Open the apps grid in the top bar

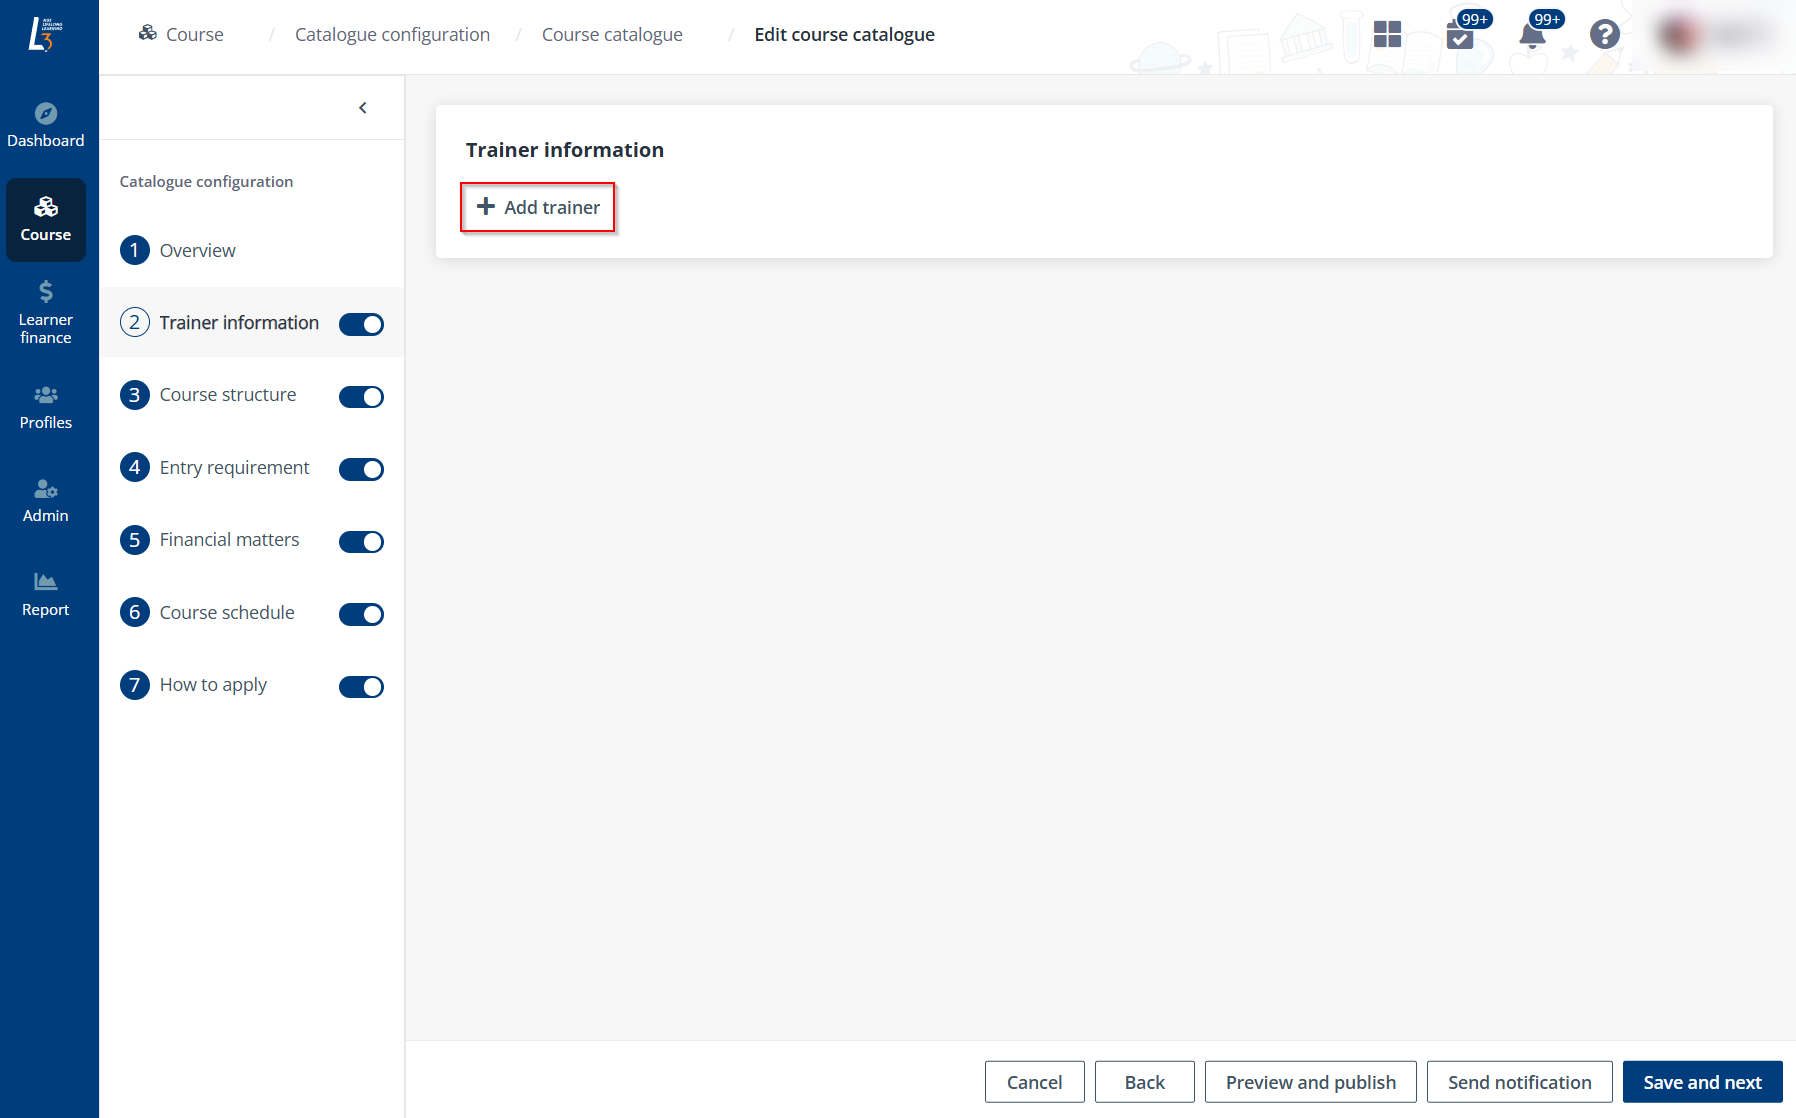pos(1387,35)
